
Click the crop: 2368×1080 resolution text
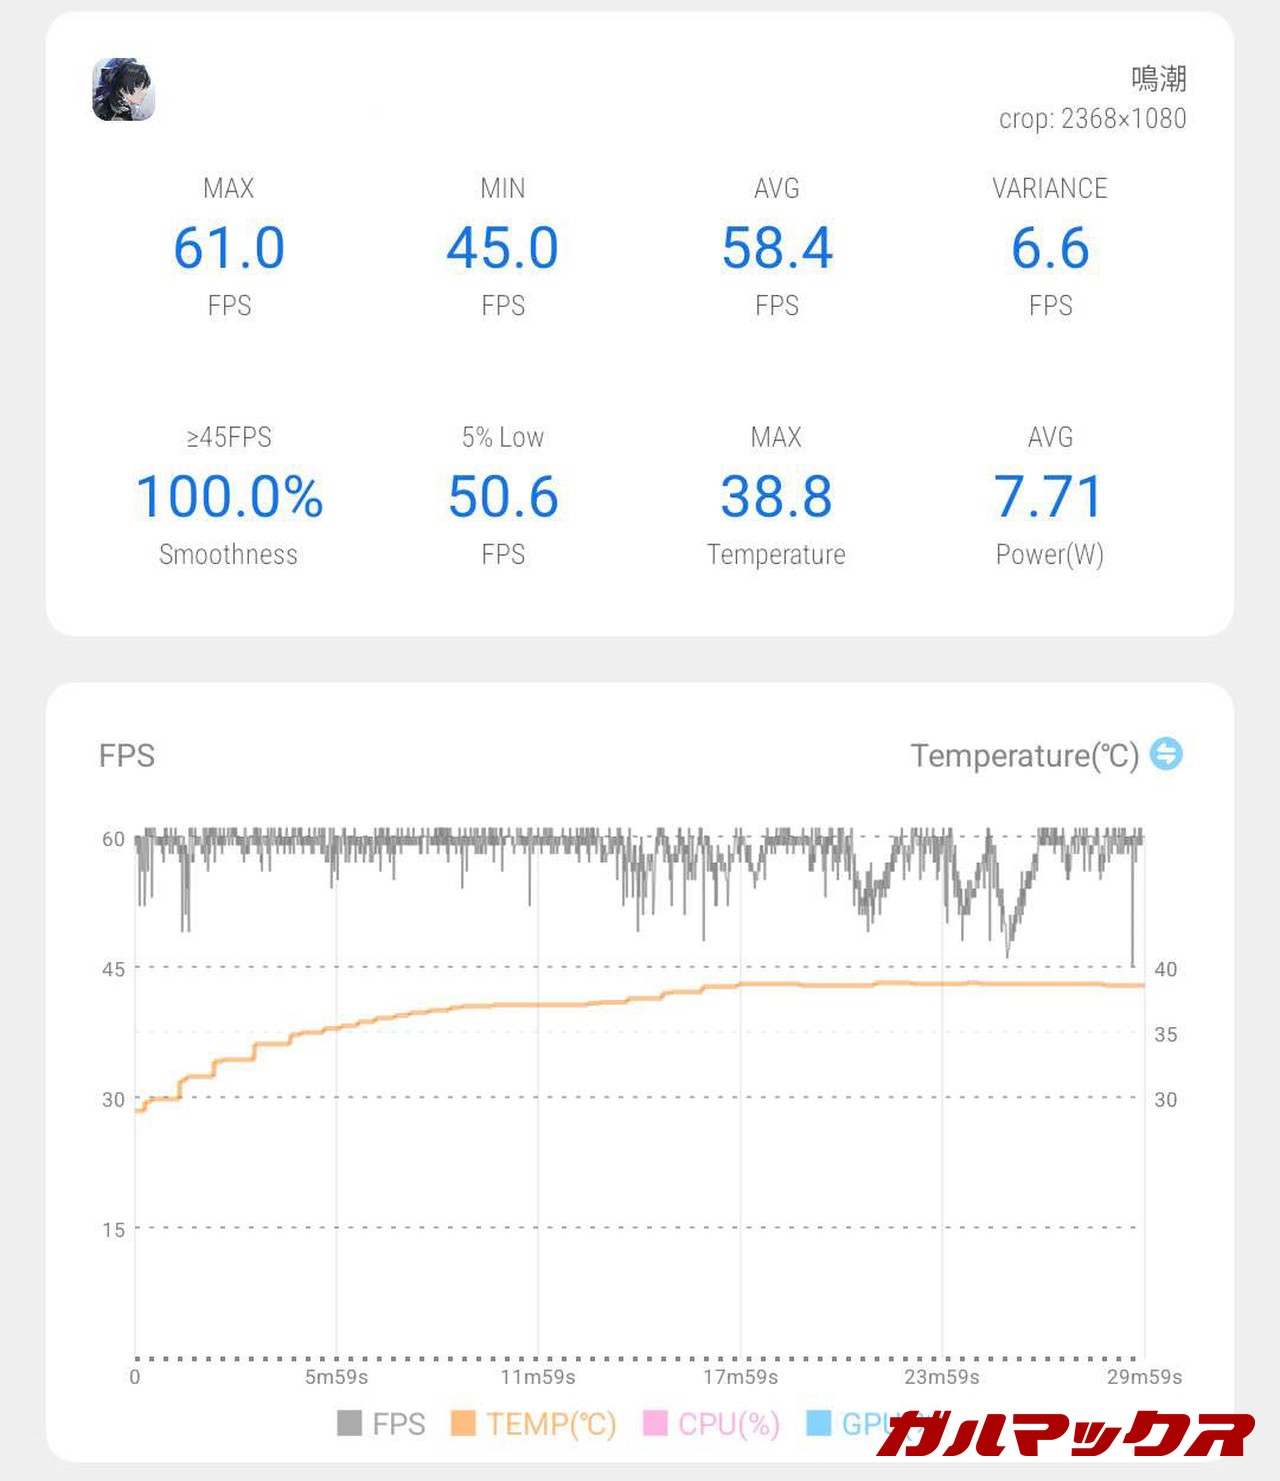[1092, 119]
